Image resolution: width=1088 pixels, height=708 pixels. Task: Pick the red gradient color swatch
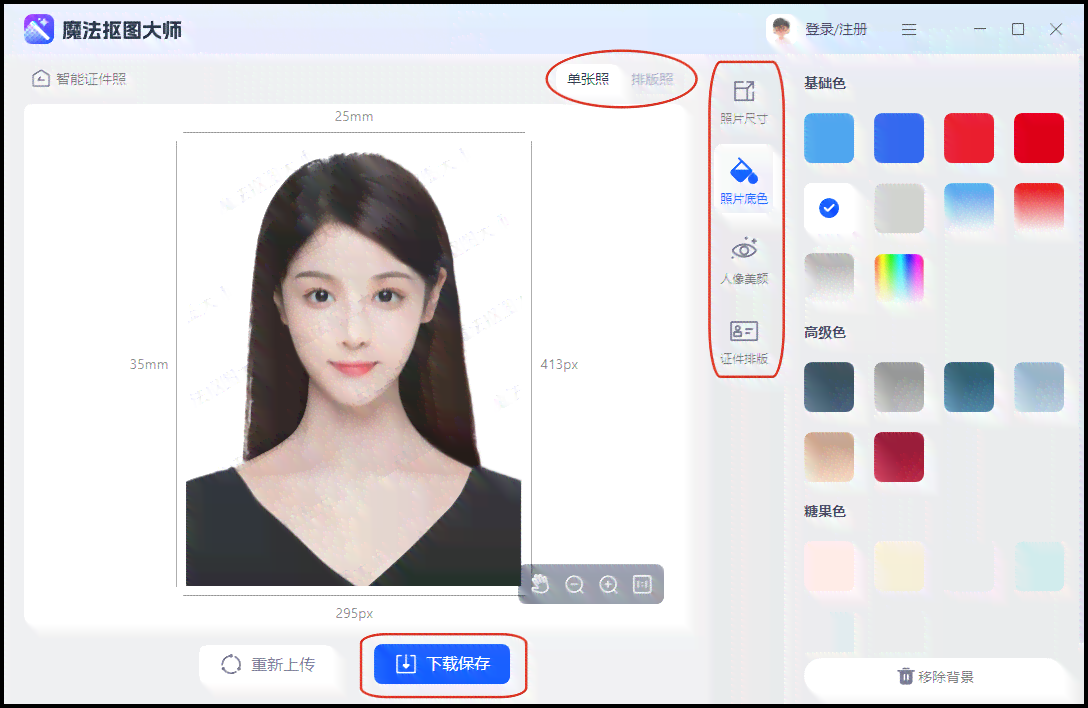(1039, 208)
